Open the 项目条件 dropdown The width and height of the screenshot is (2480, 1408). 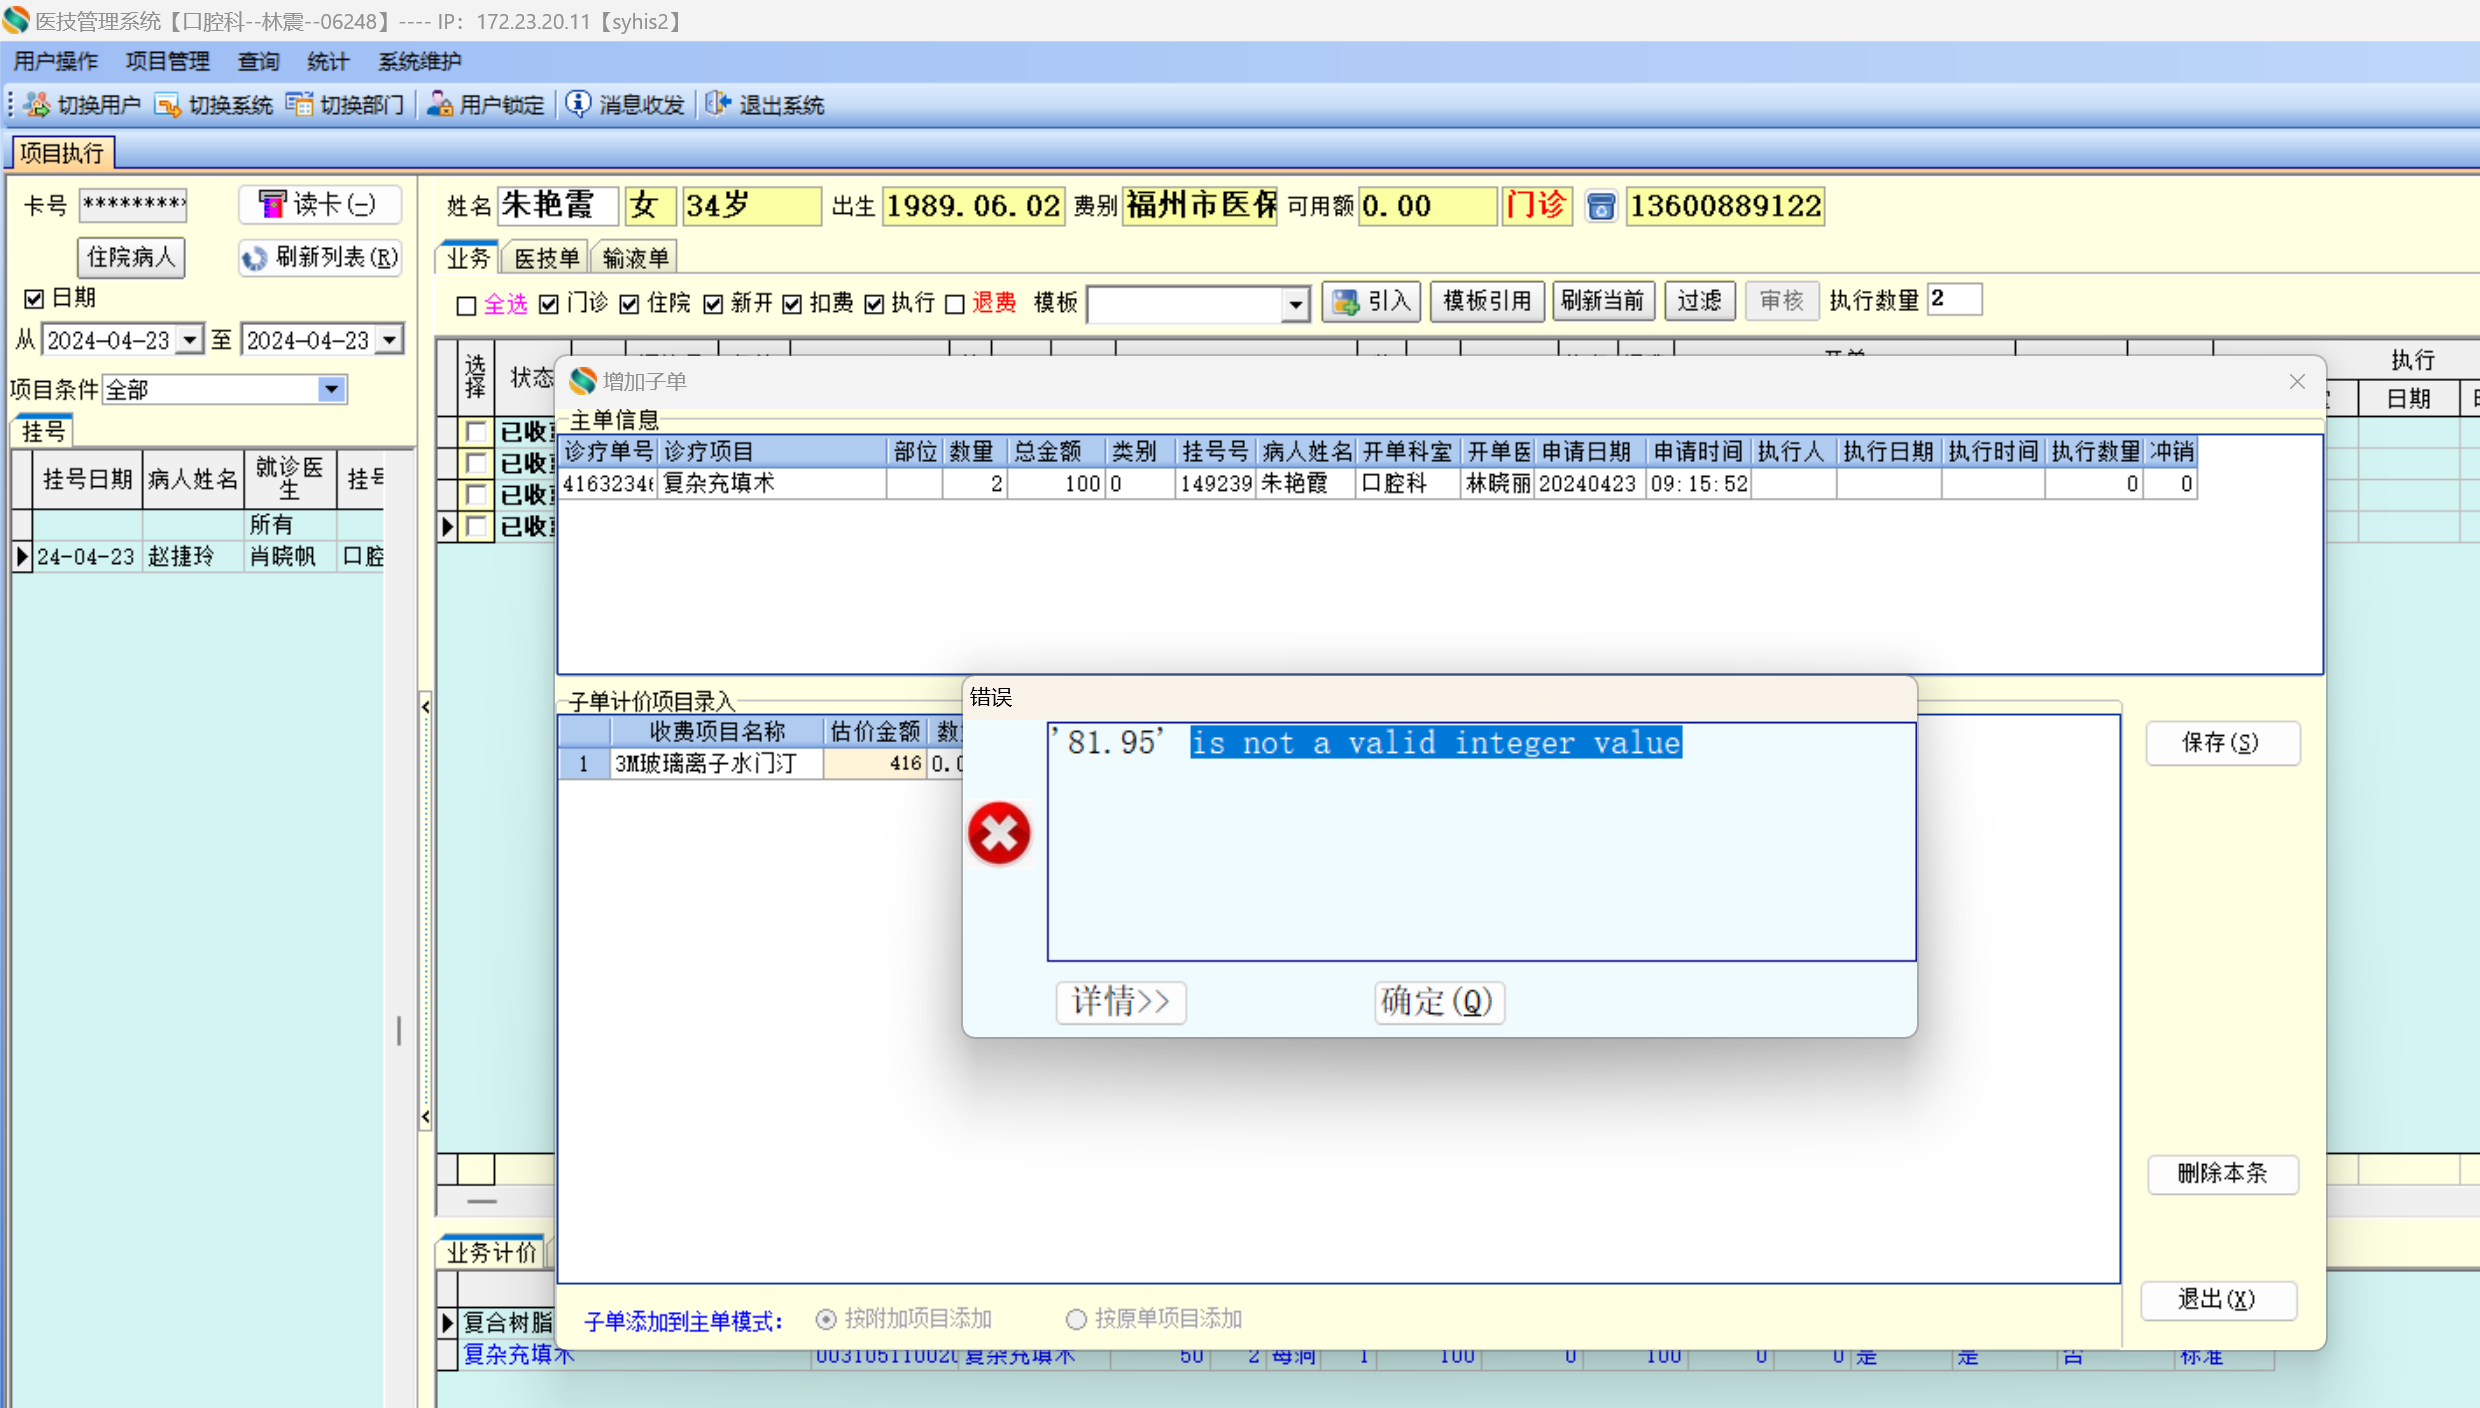point(331,389)
